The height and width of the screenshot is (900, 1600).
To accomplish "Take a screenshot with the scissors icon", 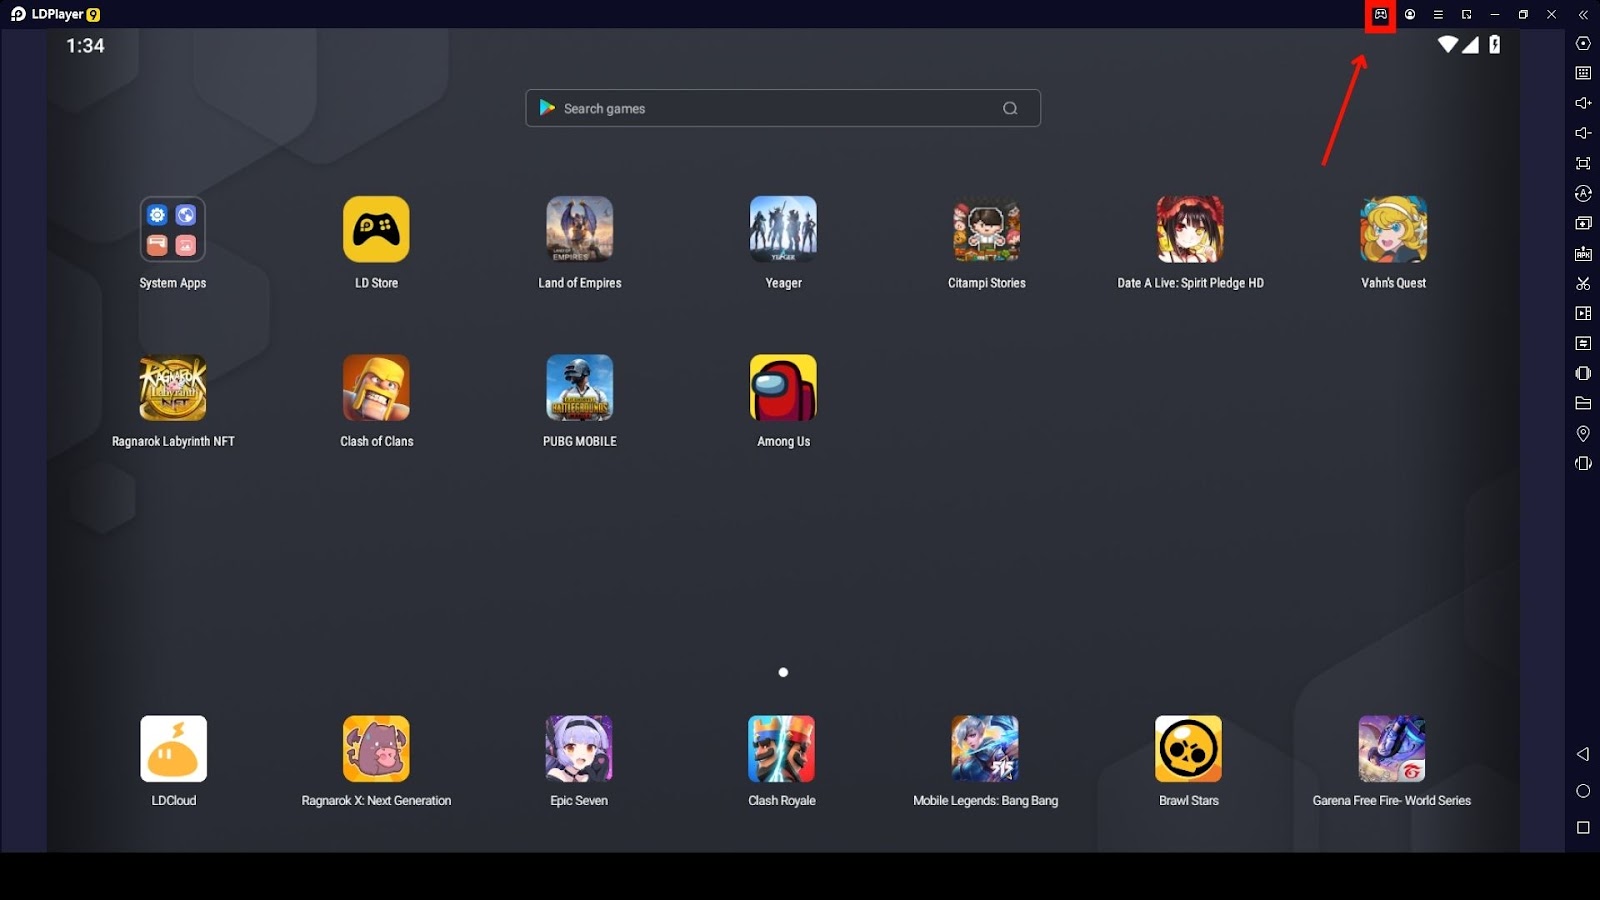I will tap(1583, 284).
